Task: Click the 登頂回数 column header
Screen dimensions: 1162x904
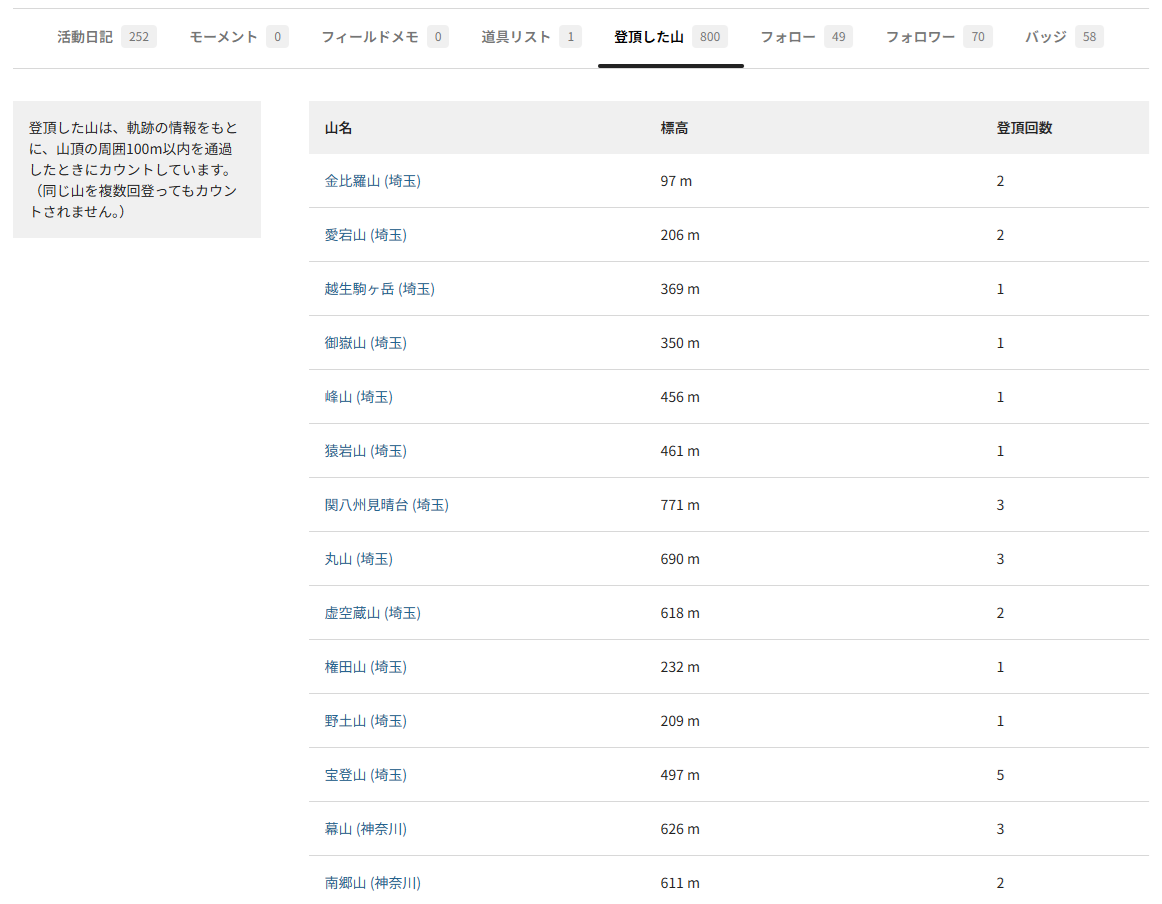Action: pos(1024,128)
